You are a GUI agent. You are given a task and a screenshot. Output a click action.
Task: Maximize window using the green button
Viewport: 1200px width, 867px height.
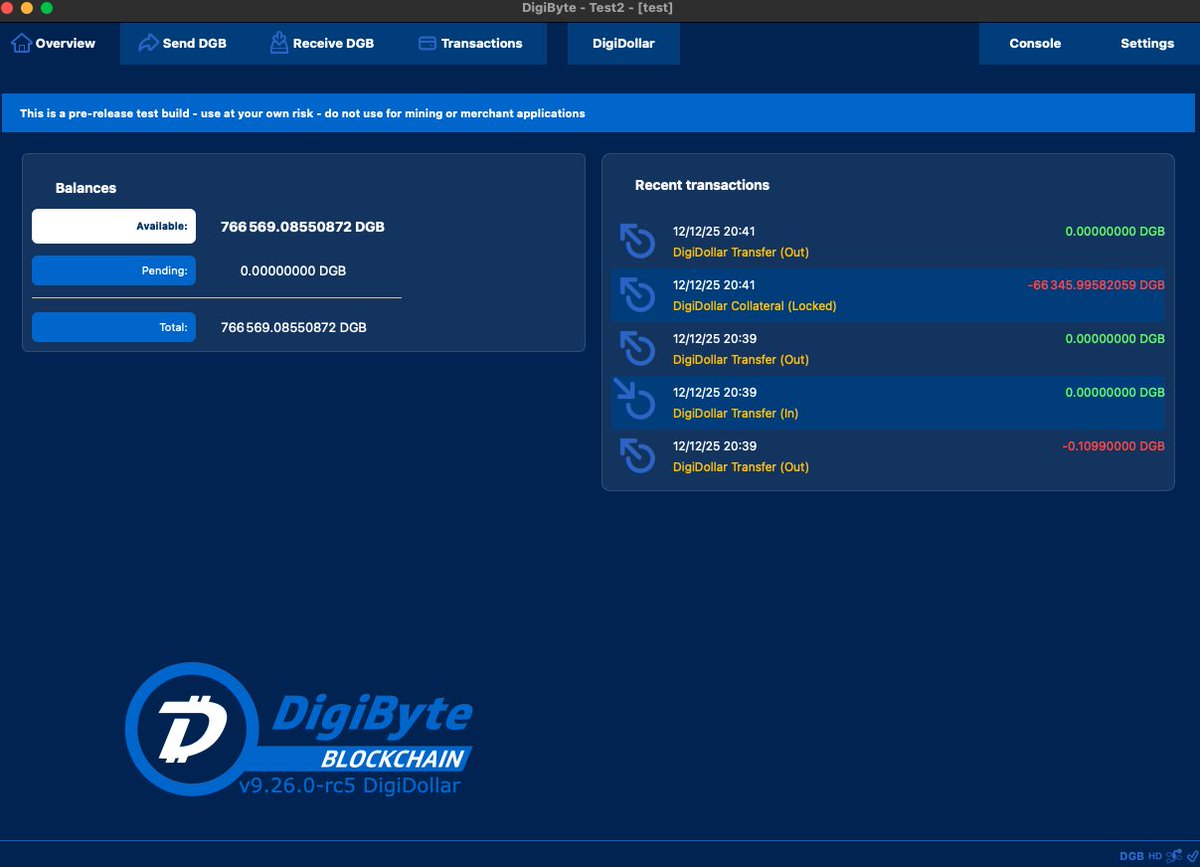[x=46, y=8]
